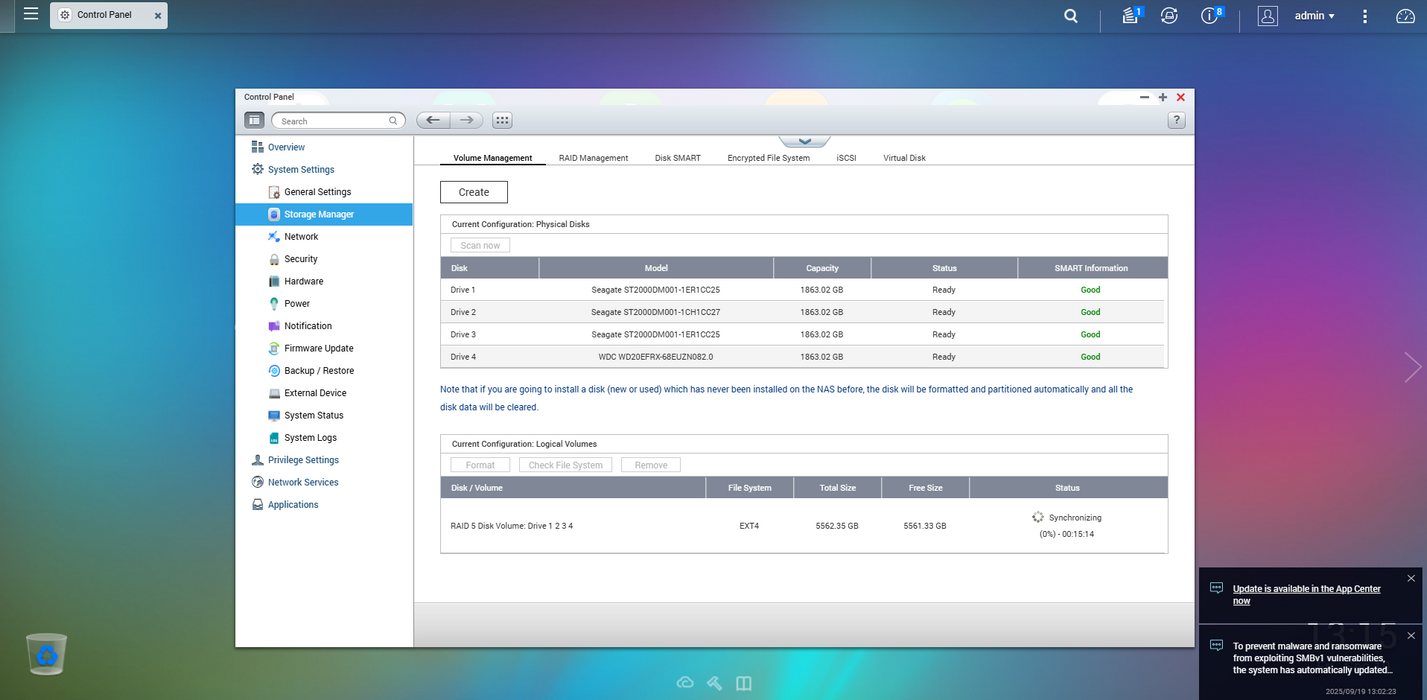Click the Synchronizing status indicator
Image resolution: width=1427 pixels, height=700 pixels.
1067,518
